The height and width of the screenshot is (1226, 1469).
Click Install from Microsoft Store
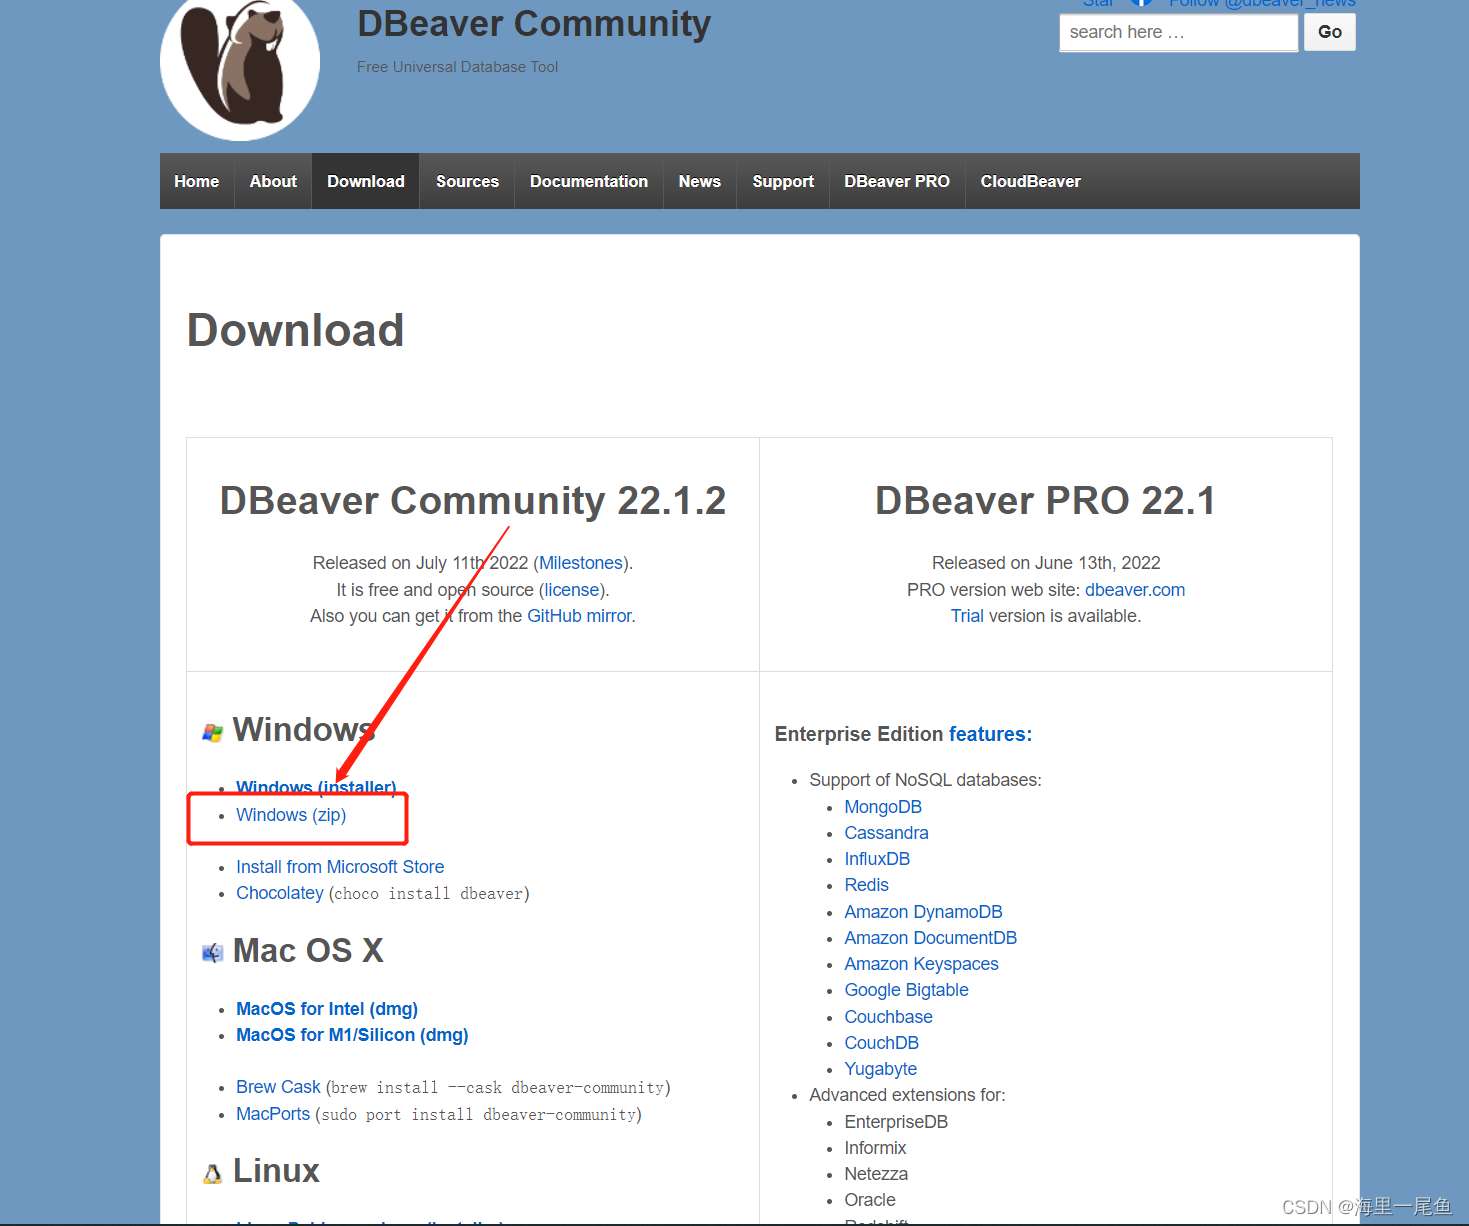point(340,866)
